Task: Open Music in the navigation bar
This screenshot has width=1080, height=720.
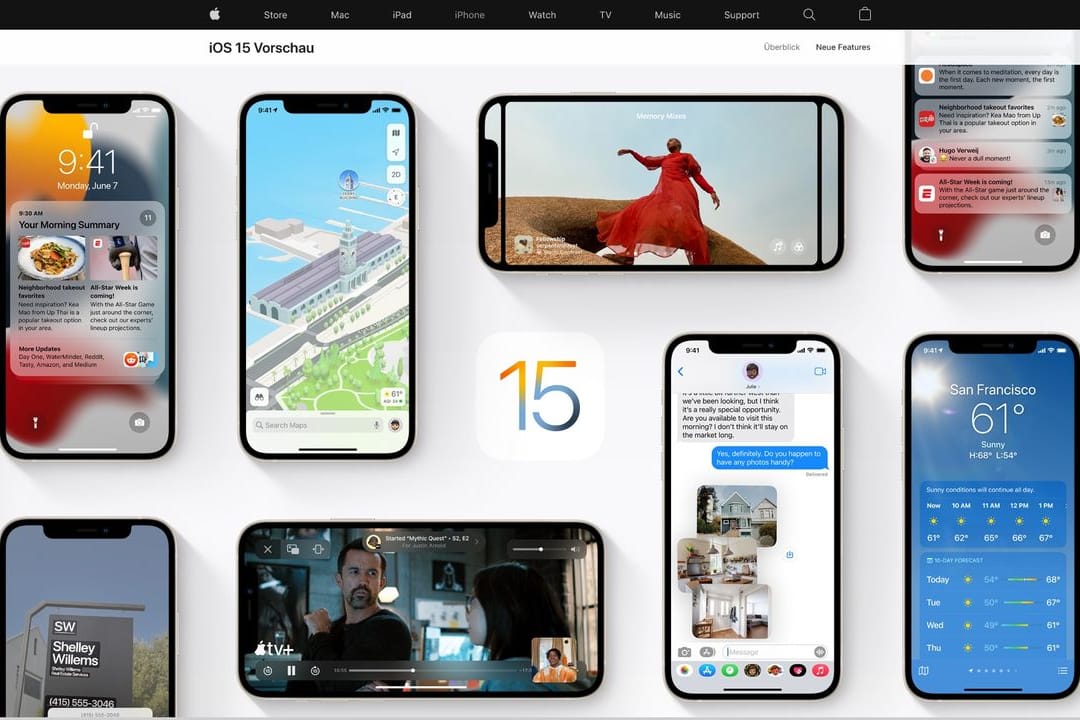Action: pos(667,14)
